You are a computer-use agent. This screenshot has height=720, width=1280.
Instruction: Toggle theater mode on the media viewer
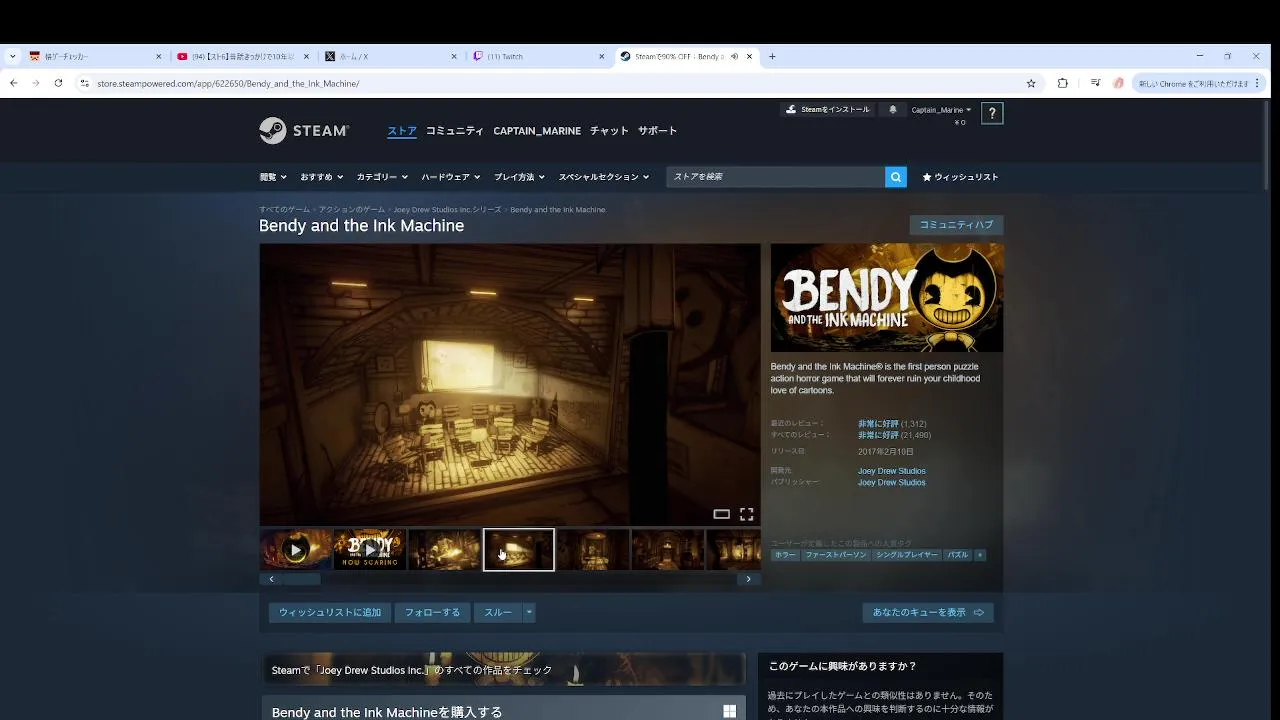click(721, 514)
